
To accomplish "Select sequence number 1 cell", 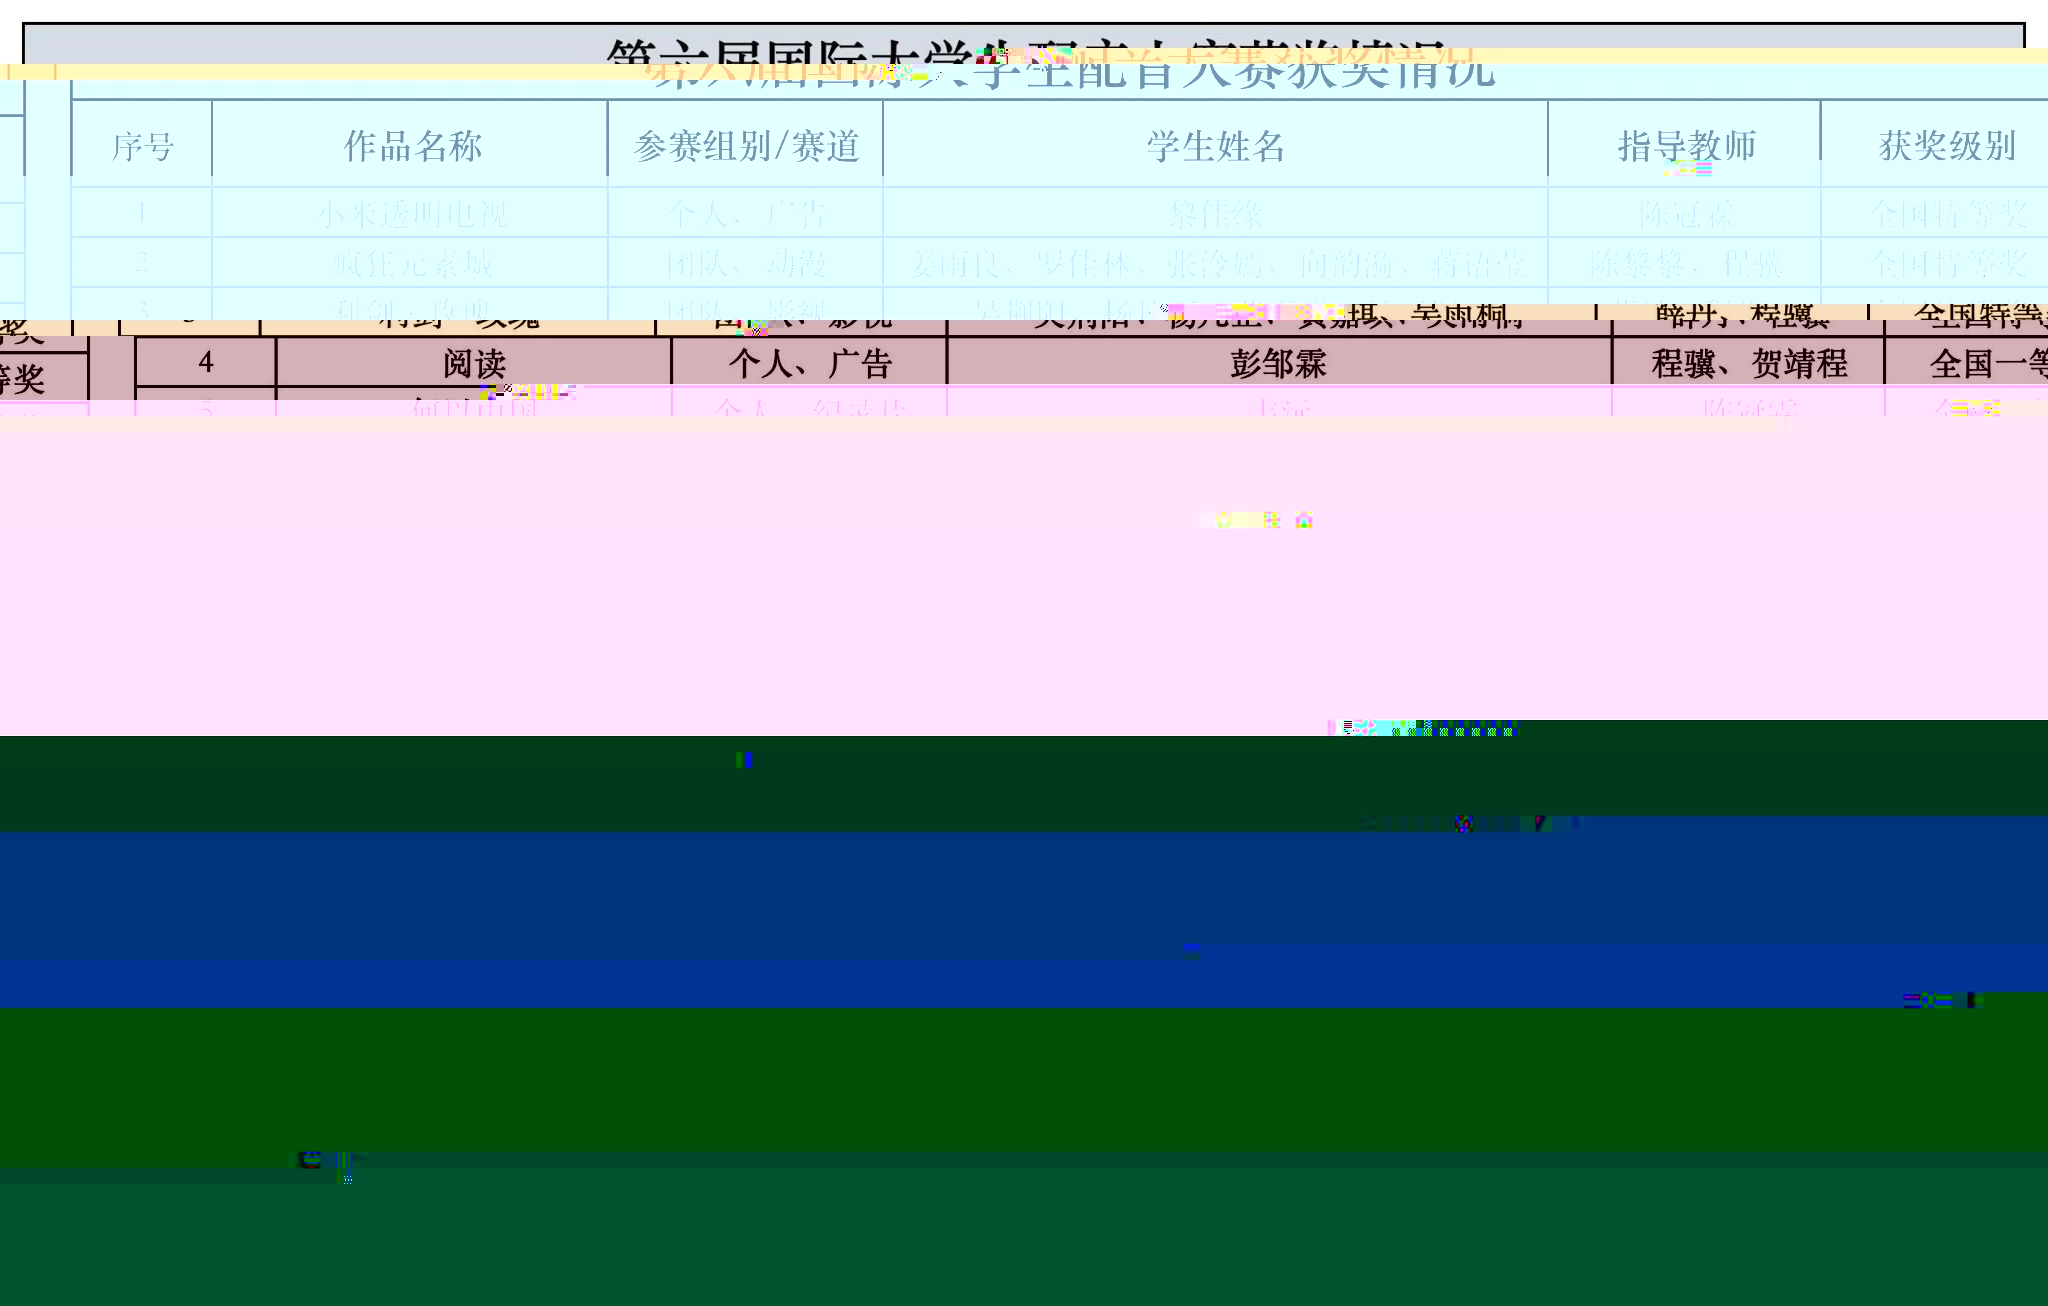I will tap(142, 213).
